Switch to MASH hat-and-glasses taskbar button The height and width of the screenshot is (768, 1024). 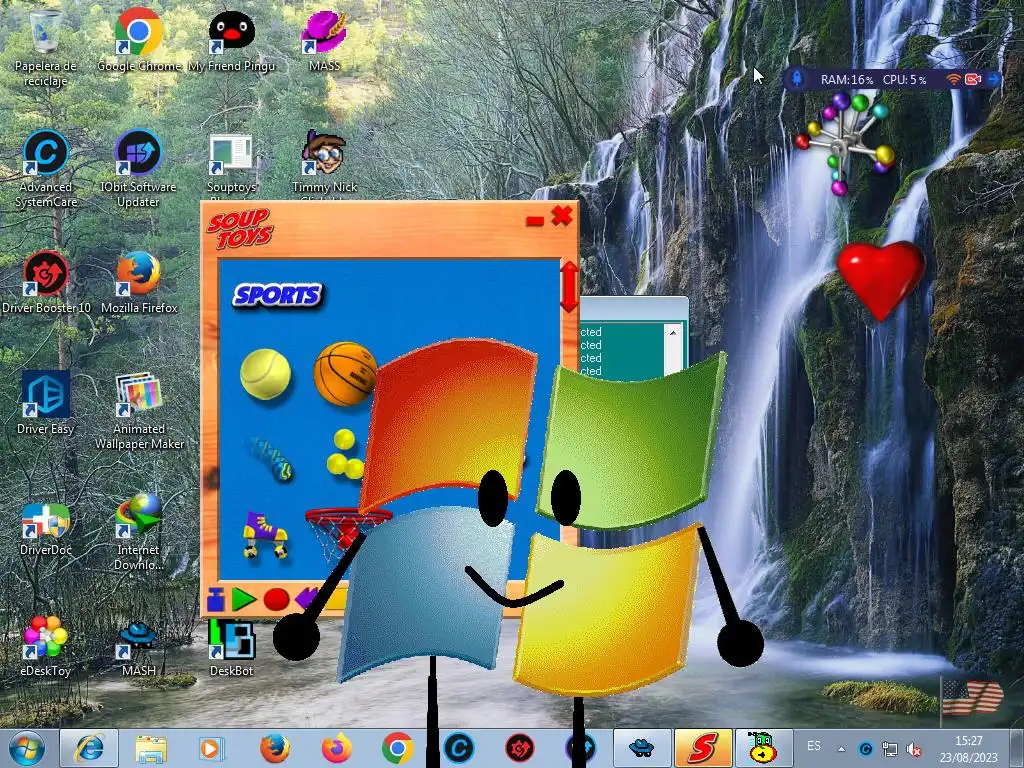(x=642, y=748)
